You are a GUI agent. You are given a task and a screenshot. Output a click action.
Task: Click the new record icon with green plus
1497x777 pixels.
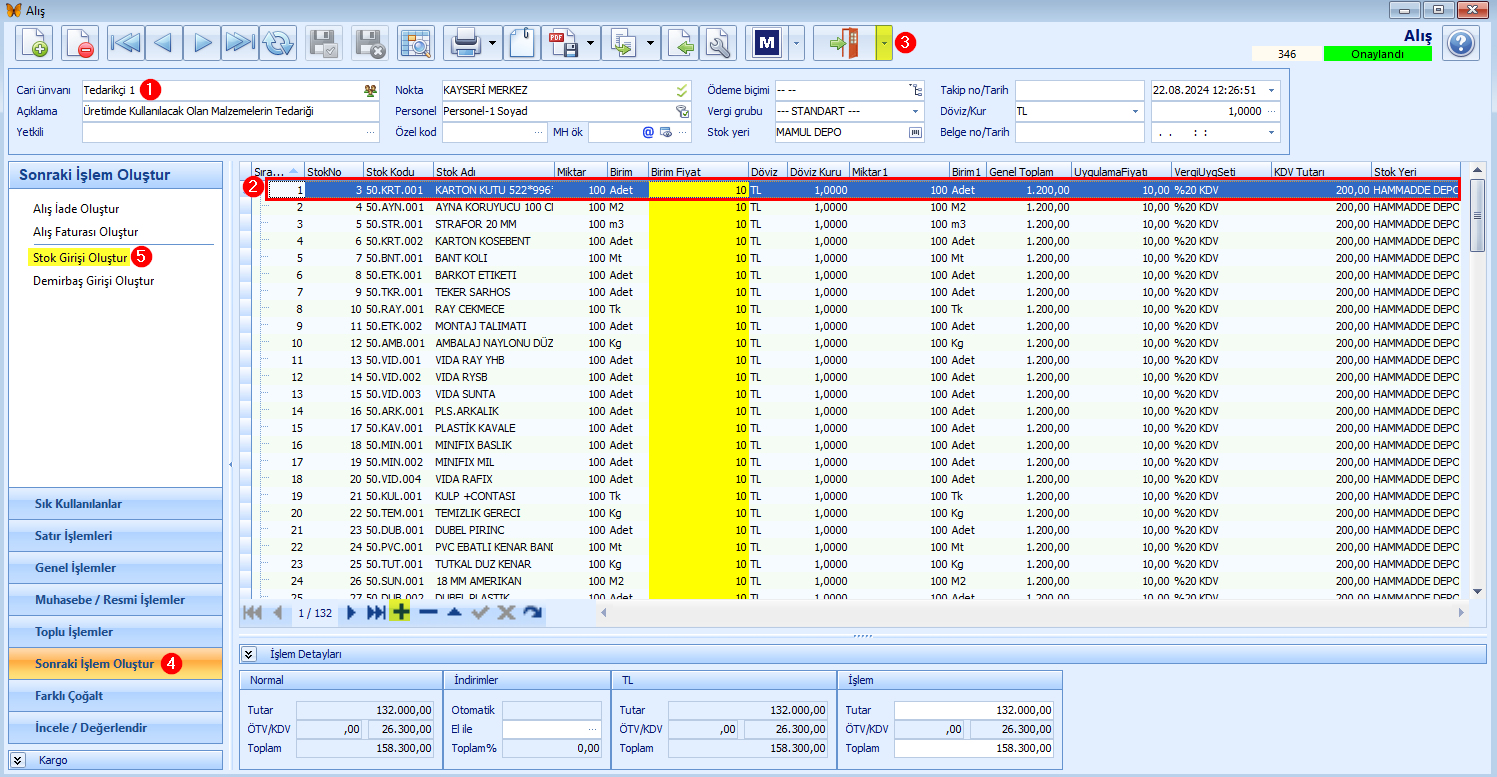(x=35, y=43)
